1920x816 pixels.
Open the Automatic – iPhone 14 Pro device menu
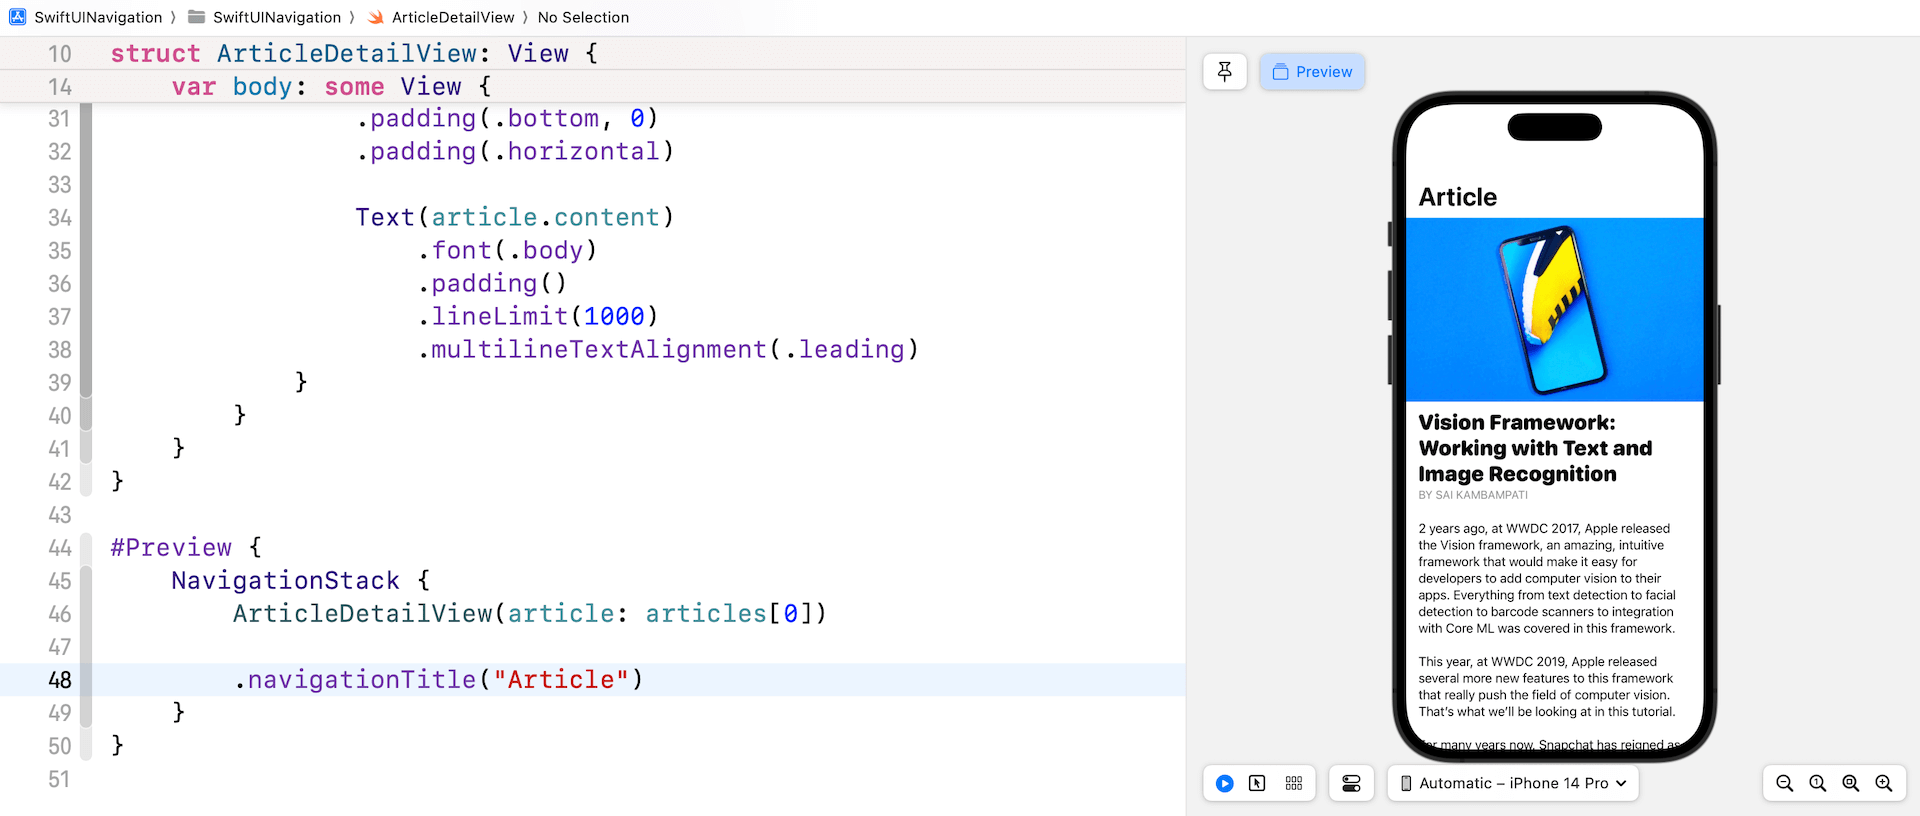click(1512, 783)
